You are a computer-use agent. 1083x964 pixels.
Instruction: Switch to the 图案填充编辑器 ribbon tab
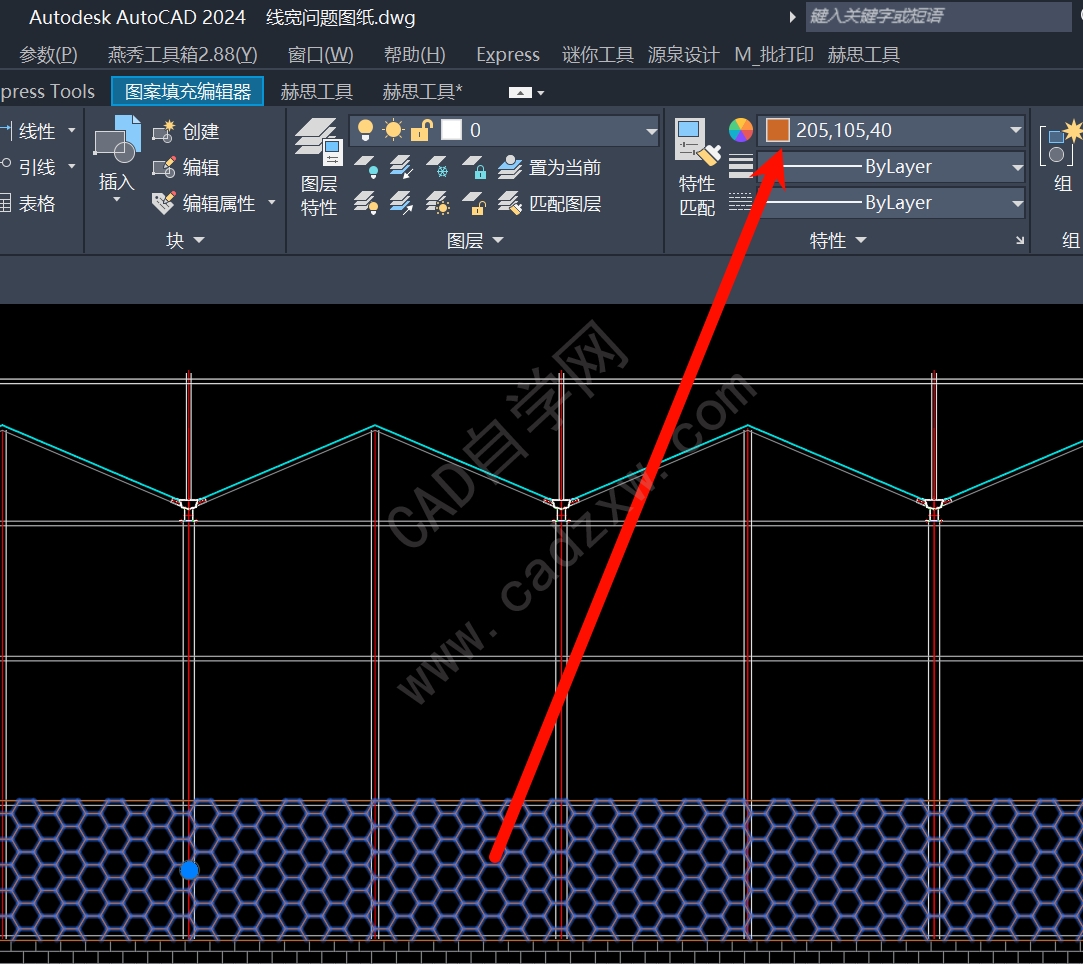pos(188,91)
